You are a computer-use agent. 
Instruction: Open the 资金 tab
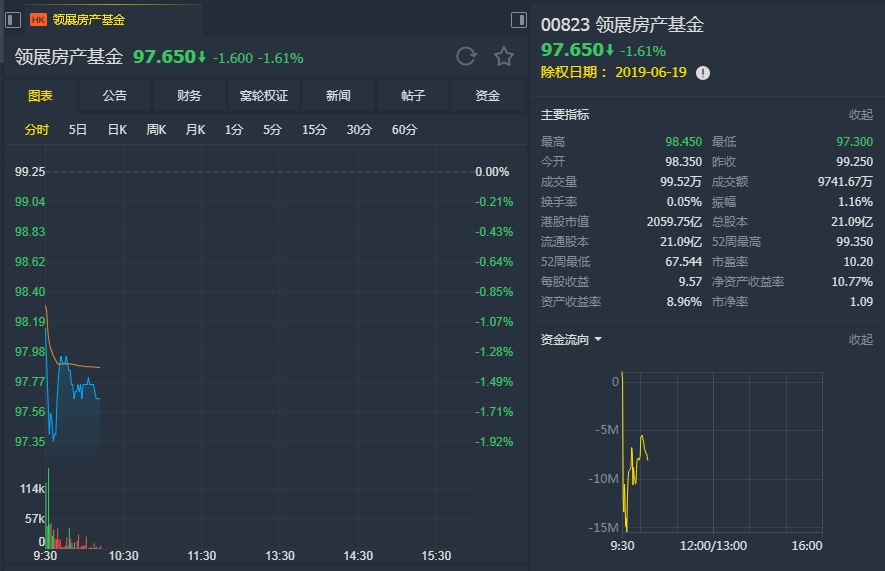(x=487, y=95)
